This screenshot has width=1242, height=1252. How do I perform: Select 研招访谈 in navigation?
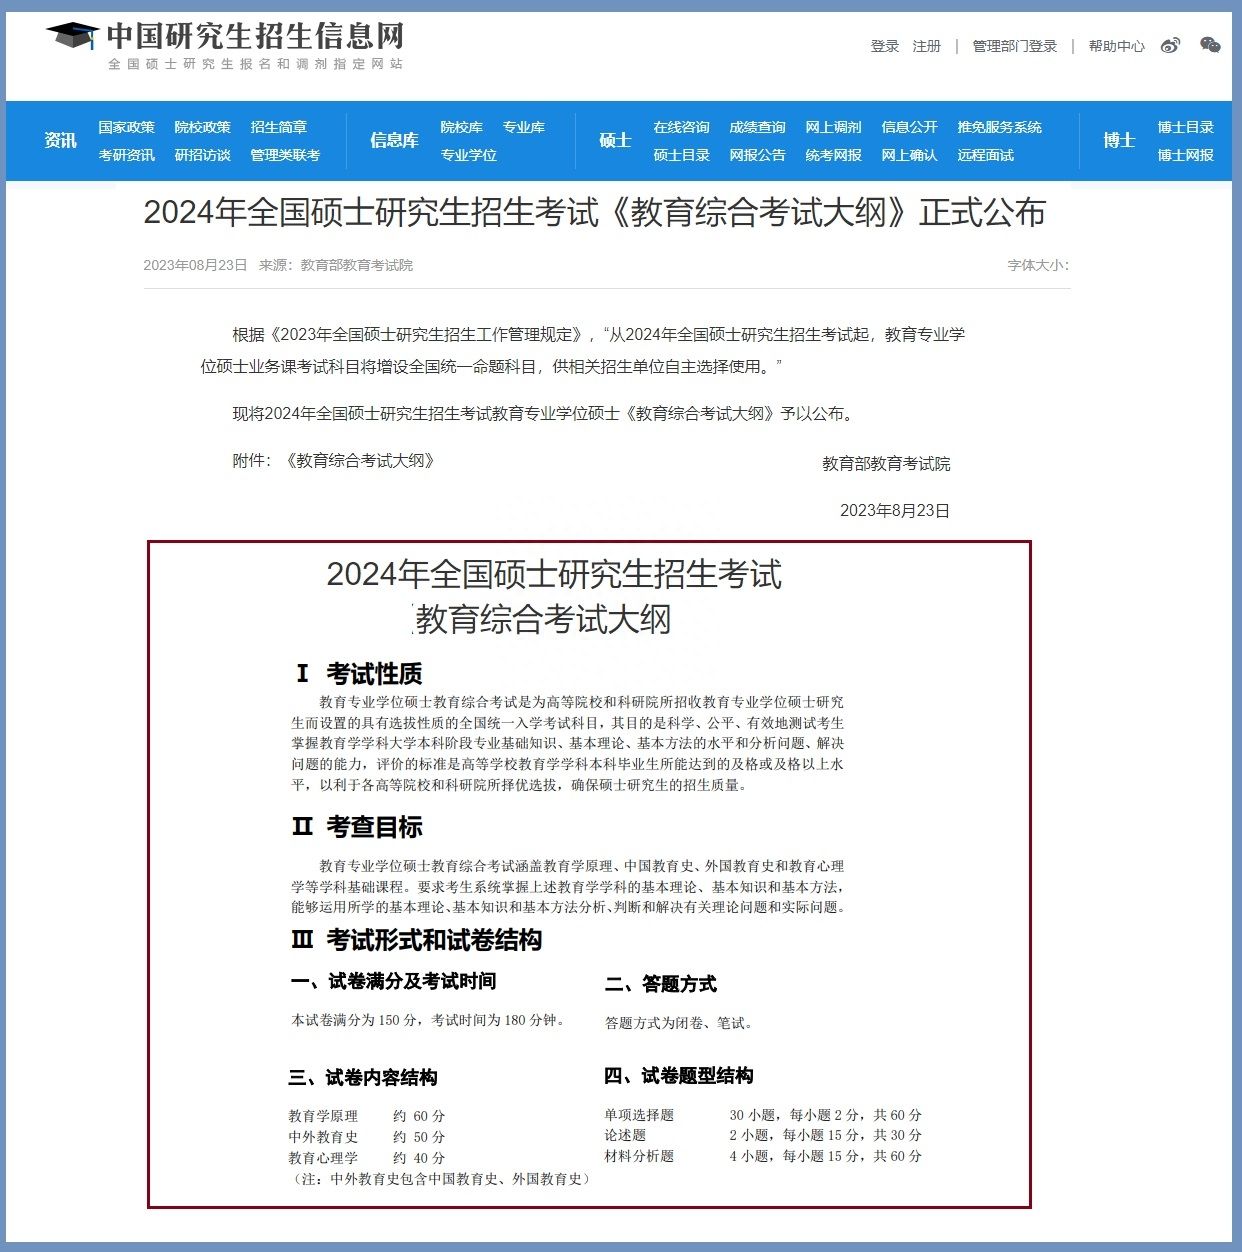pyautogui.click(x=203, y=155)
